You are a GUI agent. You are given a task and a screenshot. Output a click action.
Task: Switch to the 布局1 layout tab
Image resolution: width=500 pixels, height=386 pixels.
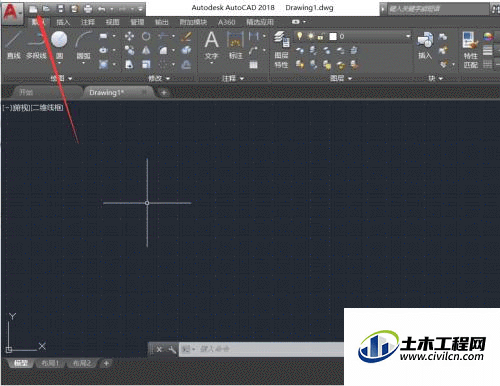[50, 363]
